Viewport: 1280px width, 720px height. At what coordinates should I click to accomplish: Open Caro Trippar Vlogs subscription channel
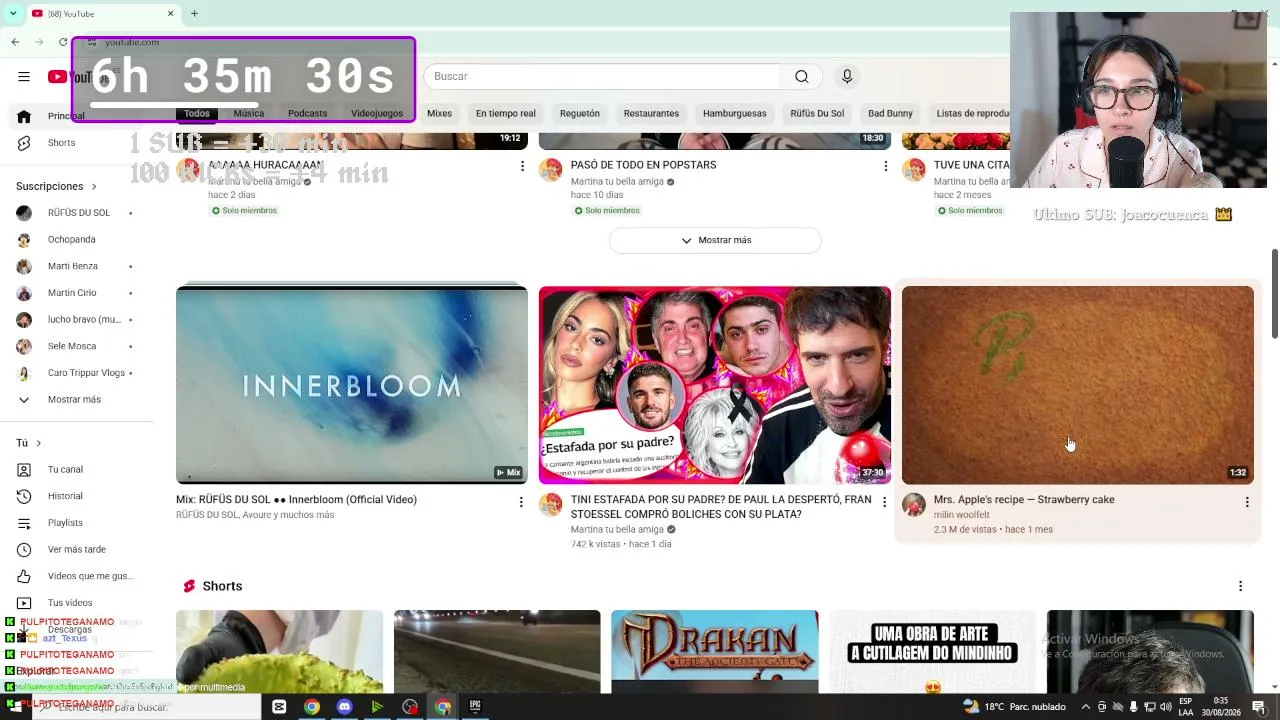tap(75, 373)
